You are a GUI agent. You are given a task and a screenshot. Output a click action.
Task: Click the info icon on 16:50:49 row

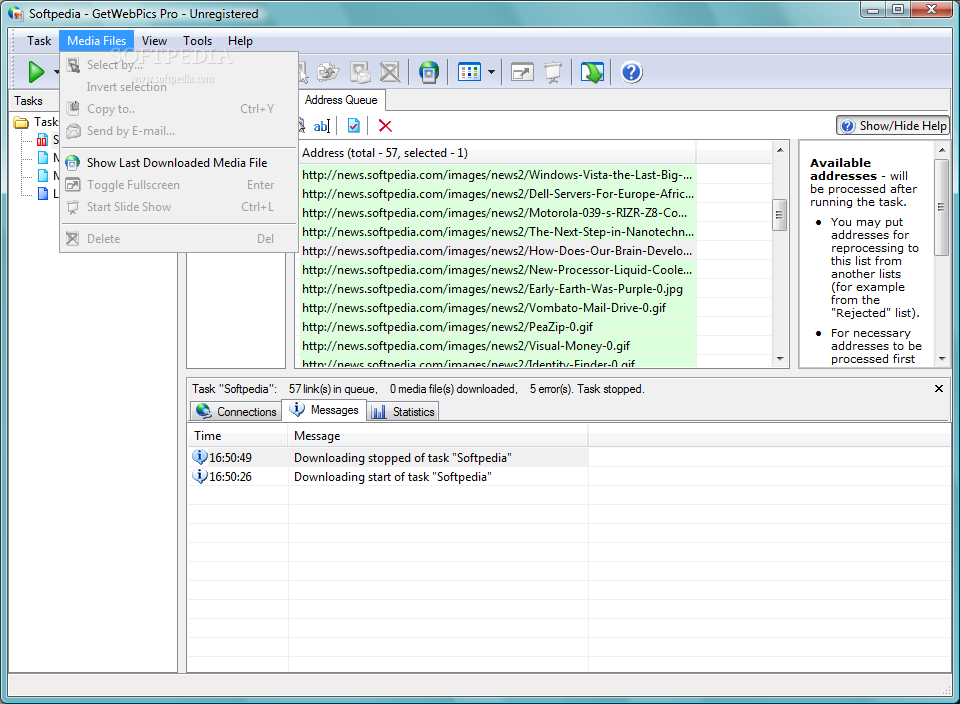tap(200, 457)
